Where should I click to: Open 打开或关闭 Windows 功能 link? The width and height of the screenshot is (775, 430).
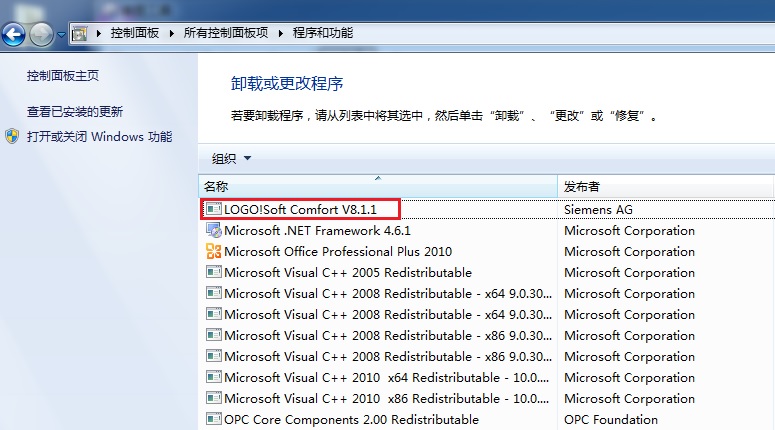[99, 136]
